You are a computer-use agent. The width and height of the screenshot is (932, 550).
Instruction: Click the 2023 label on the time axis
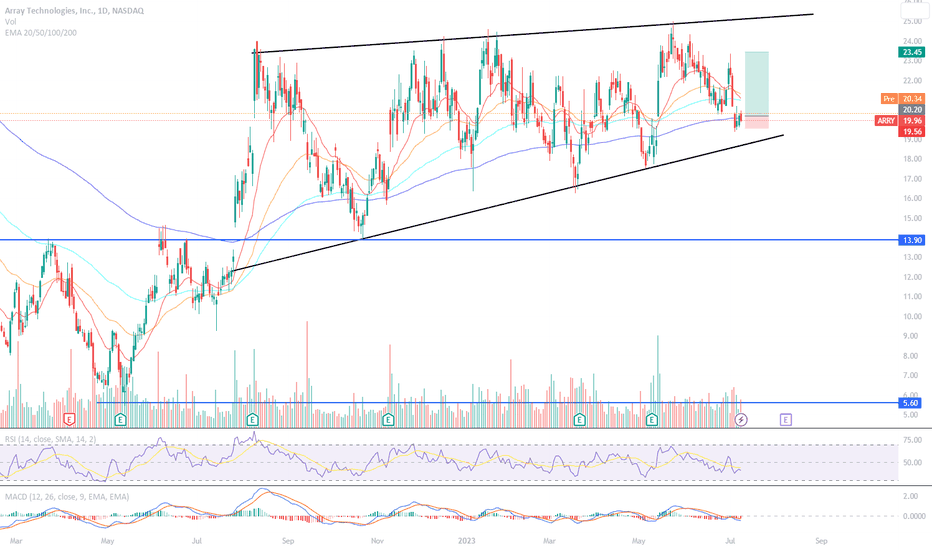tap(467, 541)
